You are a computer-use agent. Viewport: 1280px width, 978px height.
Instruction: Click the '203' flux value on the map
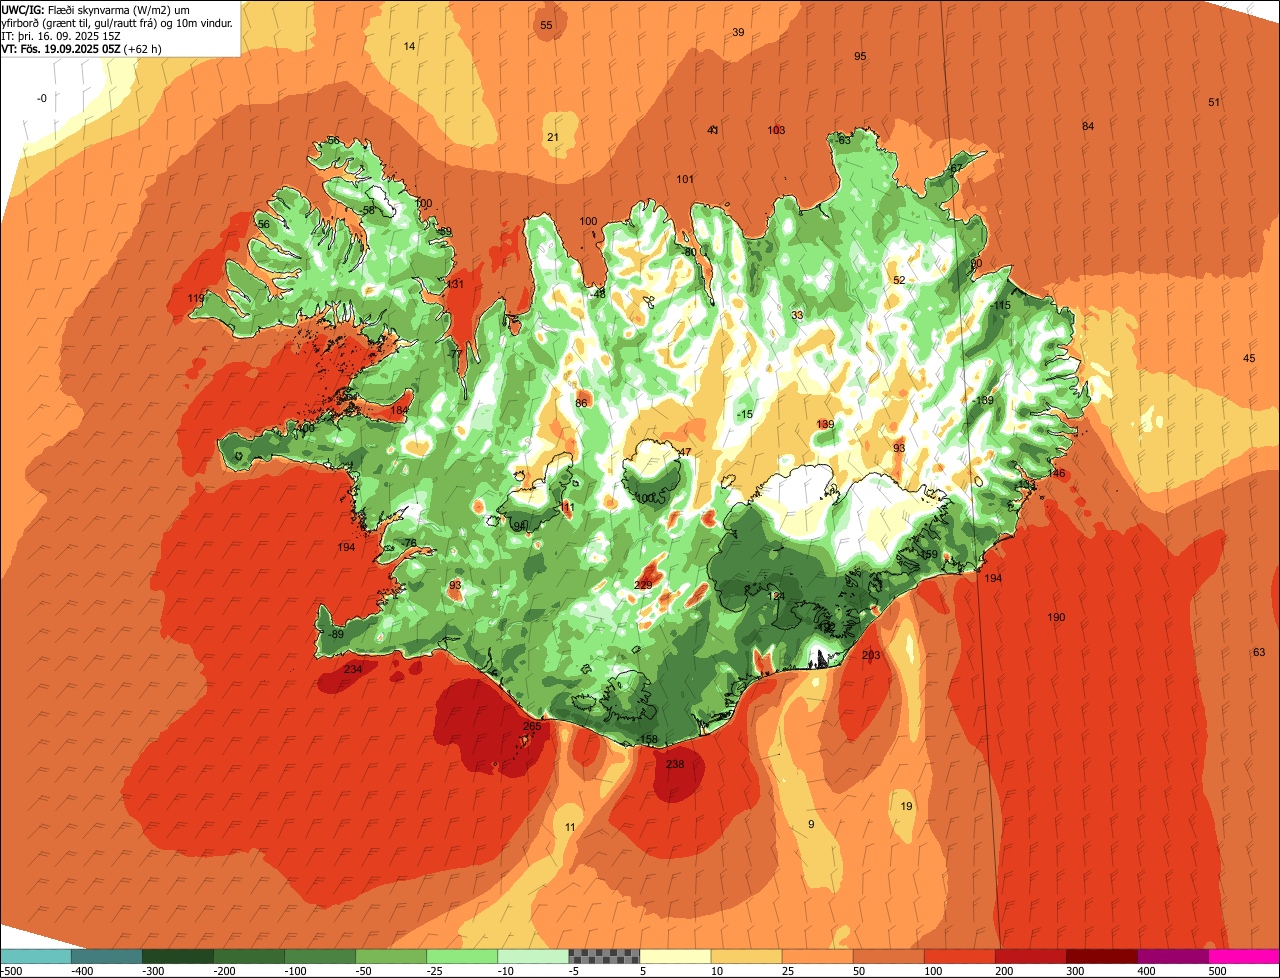pos(871,655)
